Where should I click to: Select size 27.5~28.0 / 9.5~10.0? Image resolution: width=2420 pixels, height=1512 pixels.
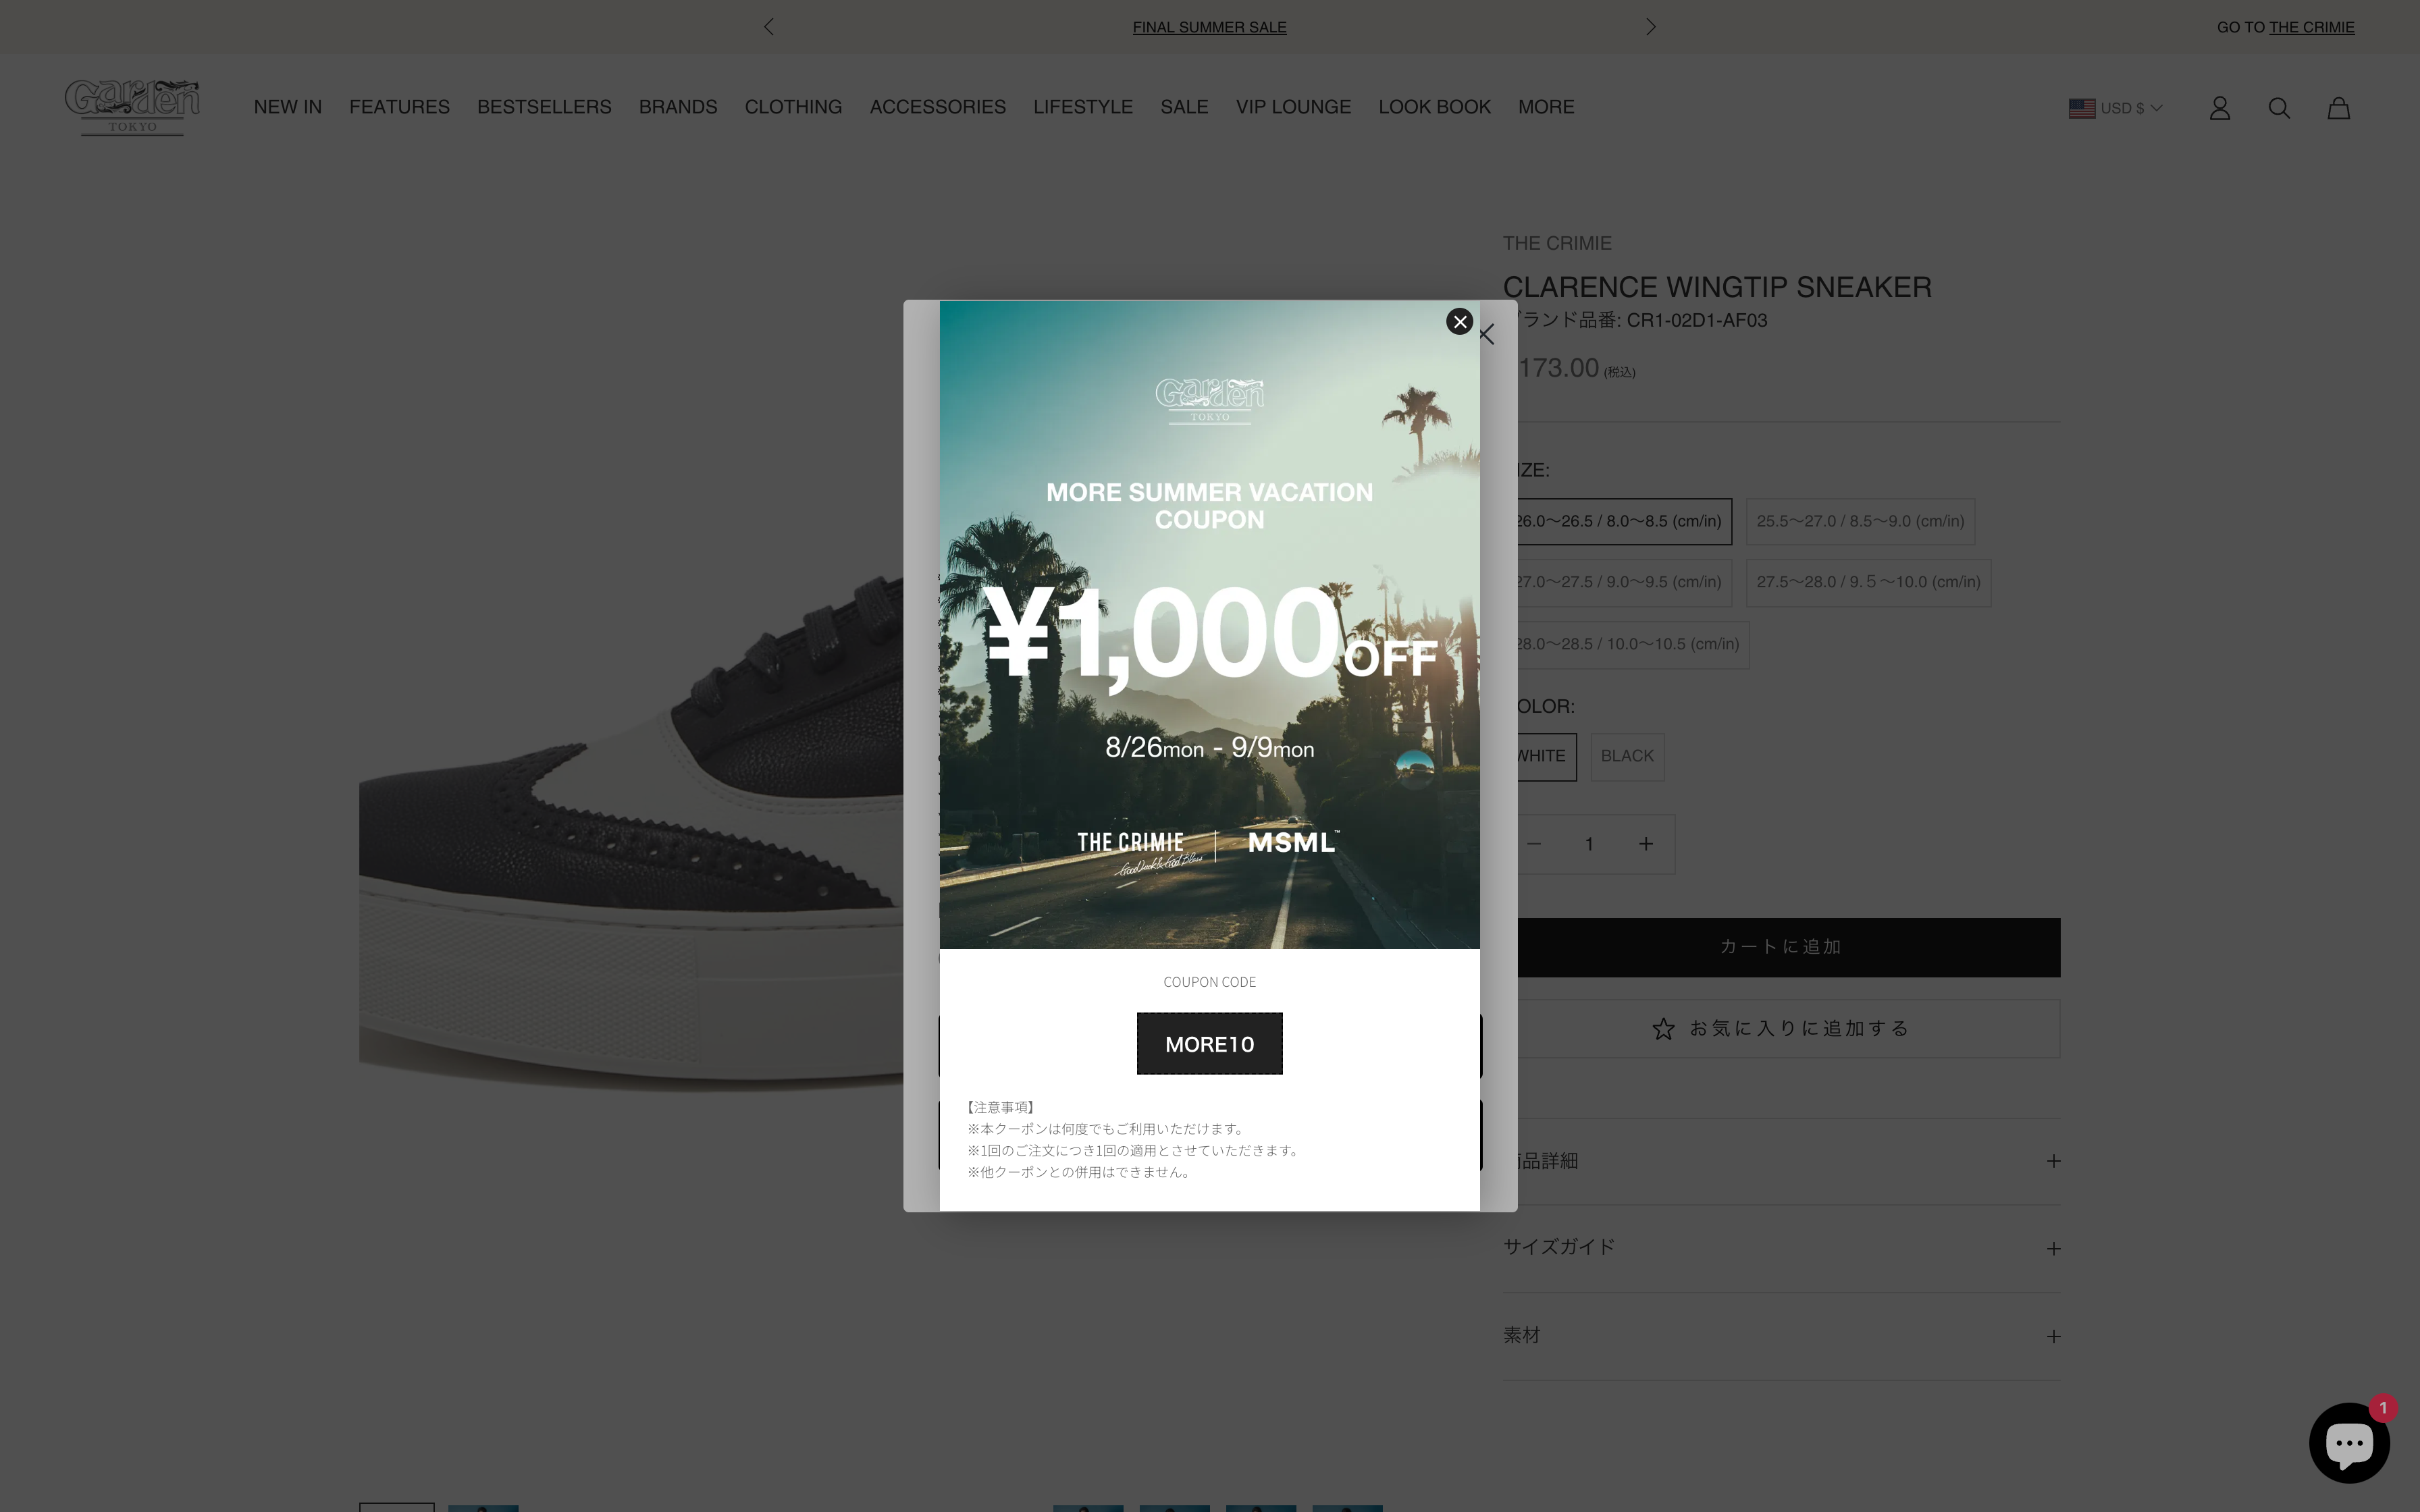click(1868, 582)
